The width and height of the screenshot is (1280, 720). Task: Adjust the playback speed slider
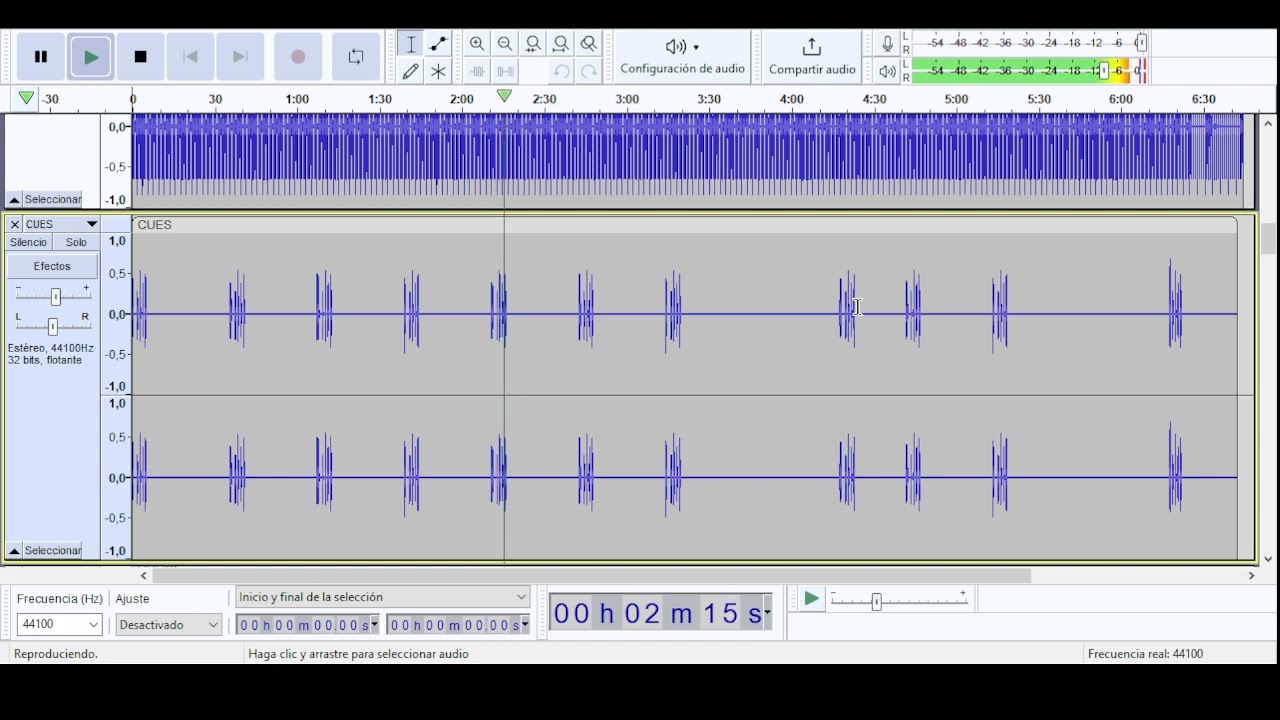pos(876,602)
